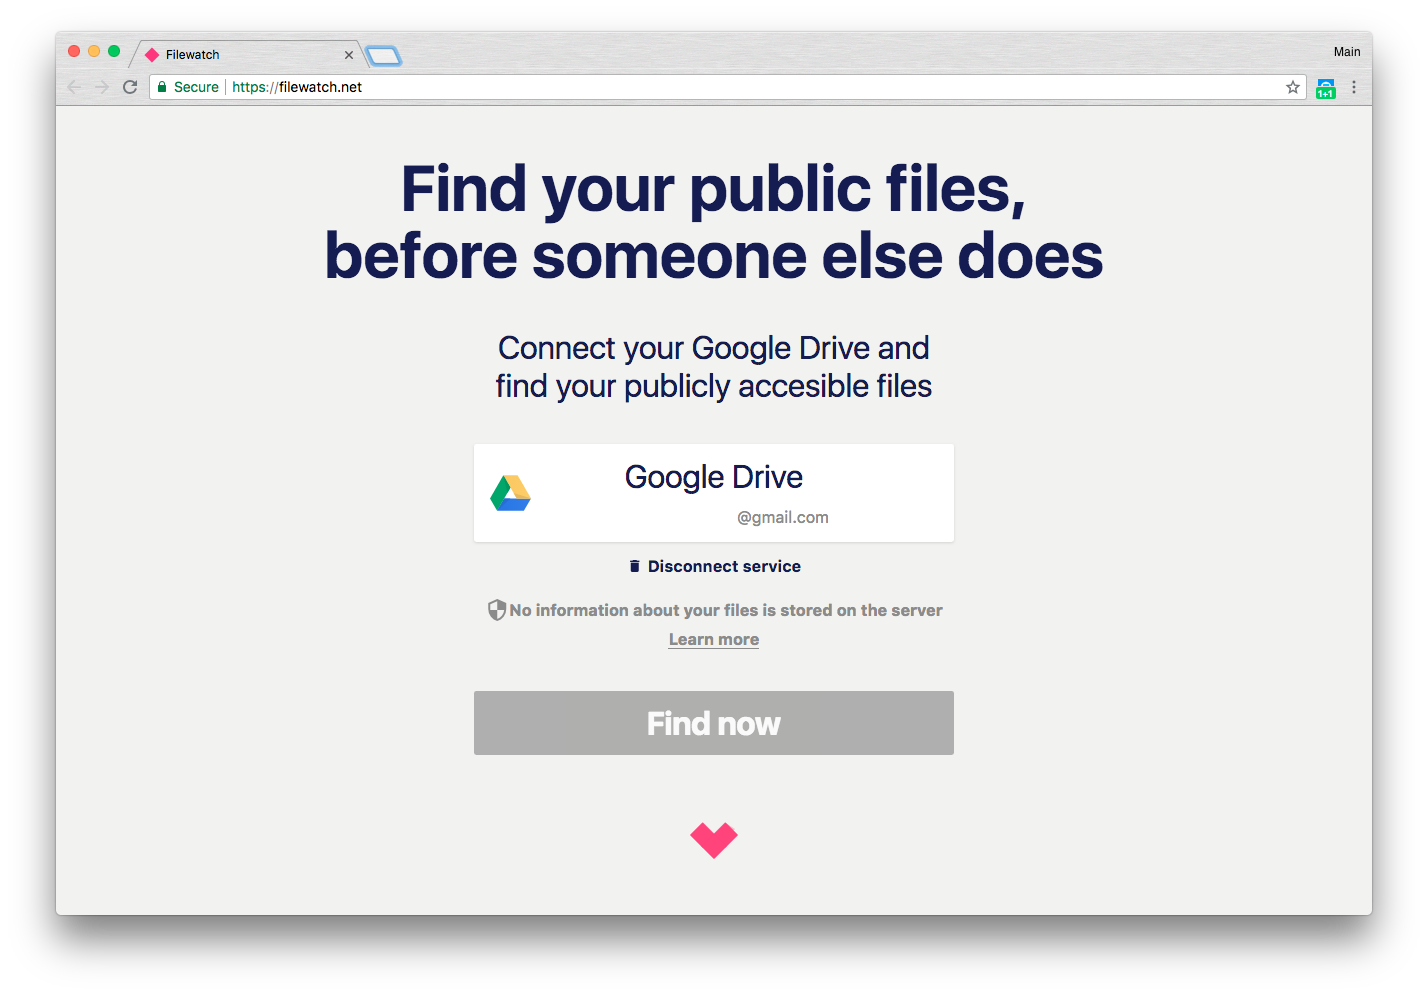Click the pink heart logo at page bottom
This screenshot has width=1428, height=995.
(x=714, y=840)
